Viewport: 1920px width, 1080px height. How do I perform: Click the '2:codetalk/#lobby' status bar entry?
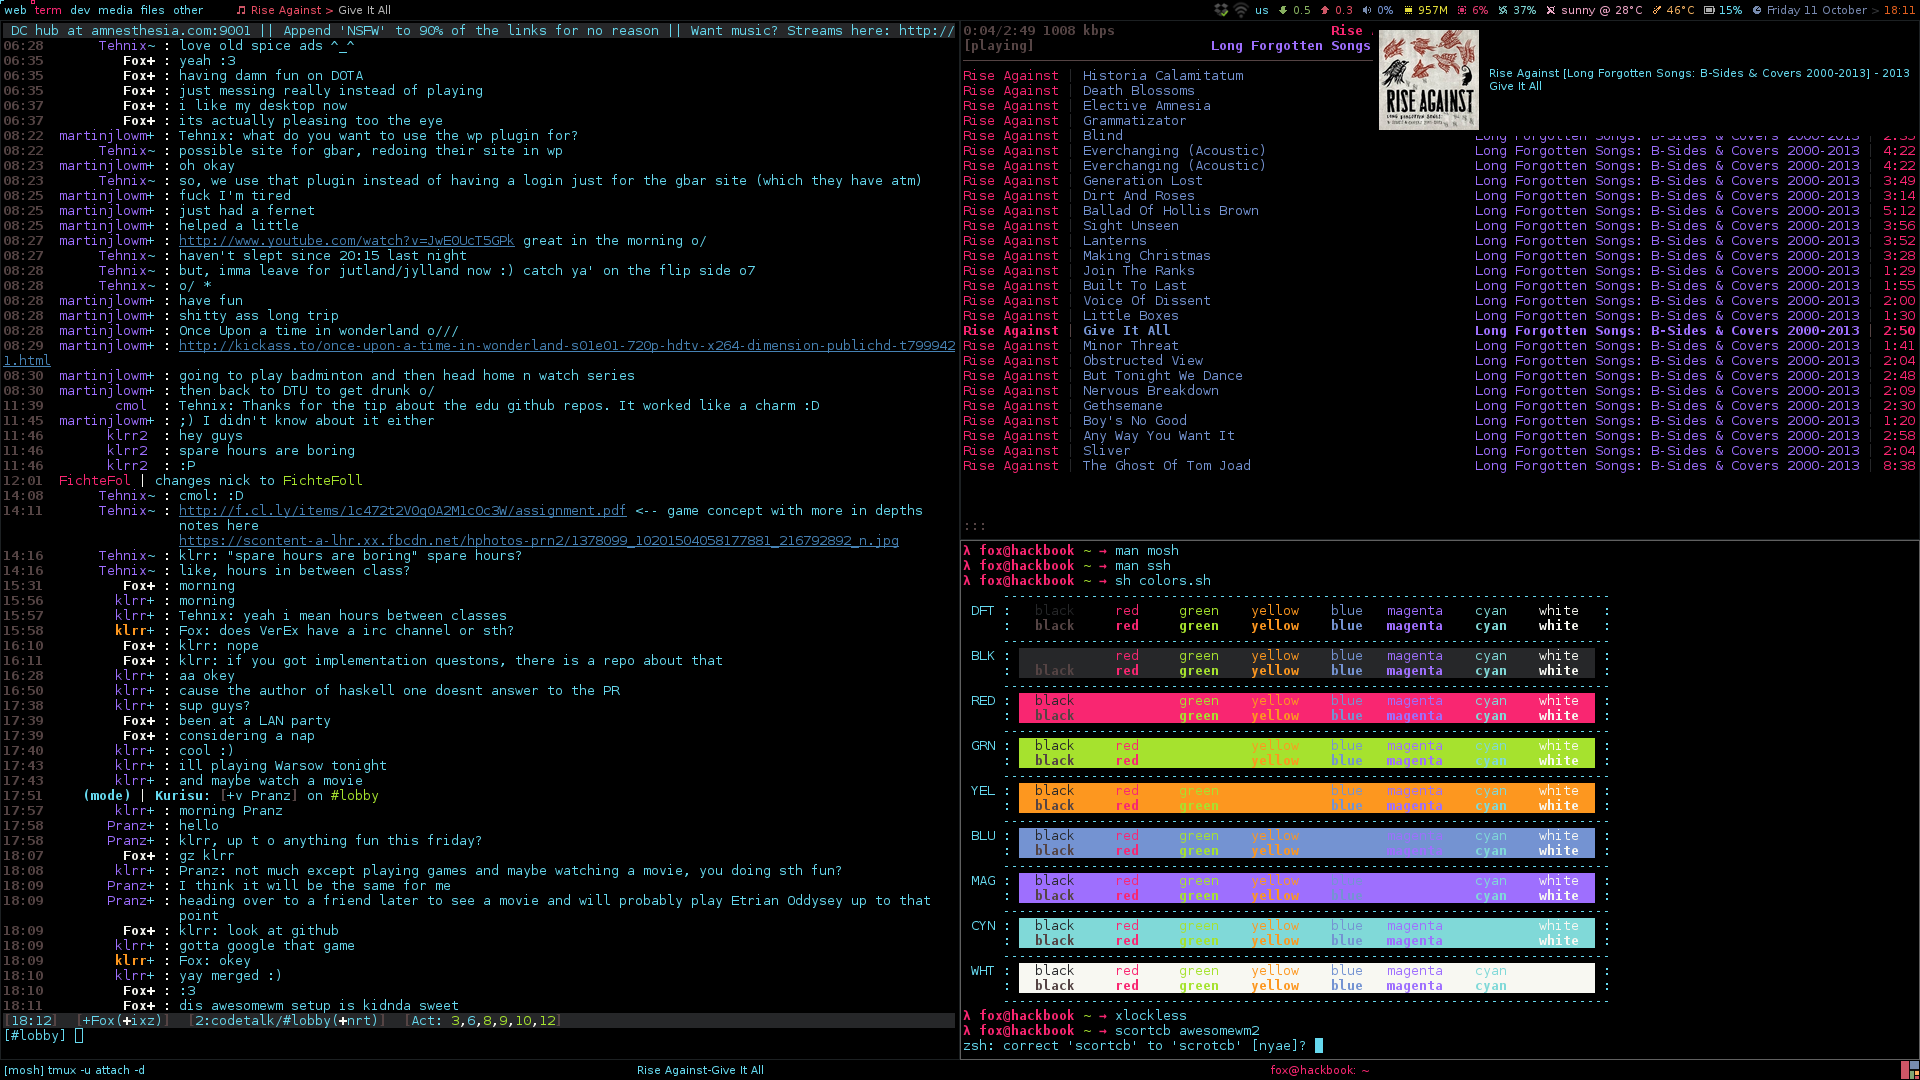[x=285, y=1021]
